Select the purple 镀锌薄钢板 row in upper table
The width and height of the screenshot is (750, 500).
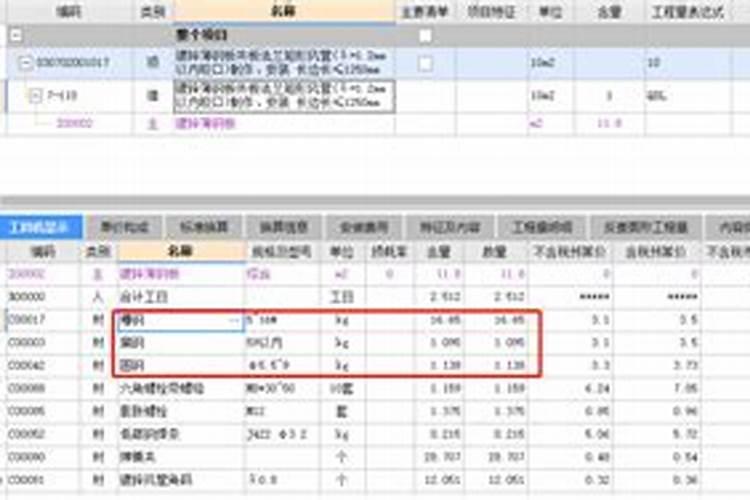coord(284,124)
